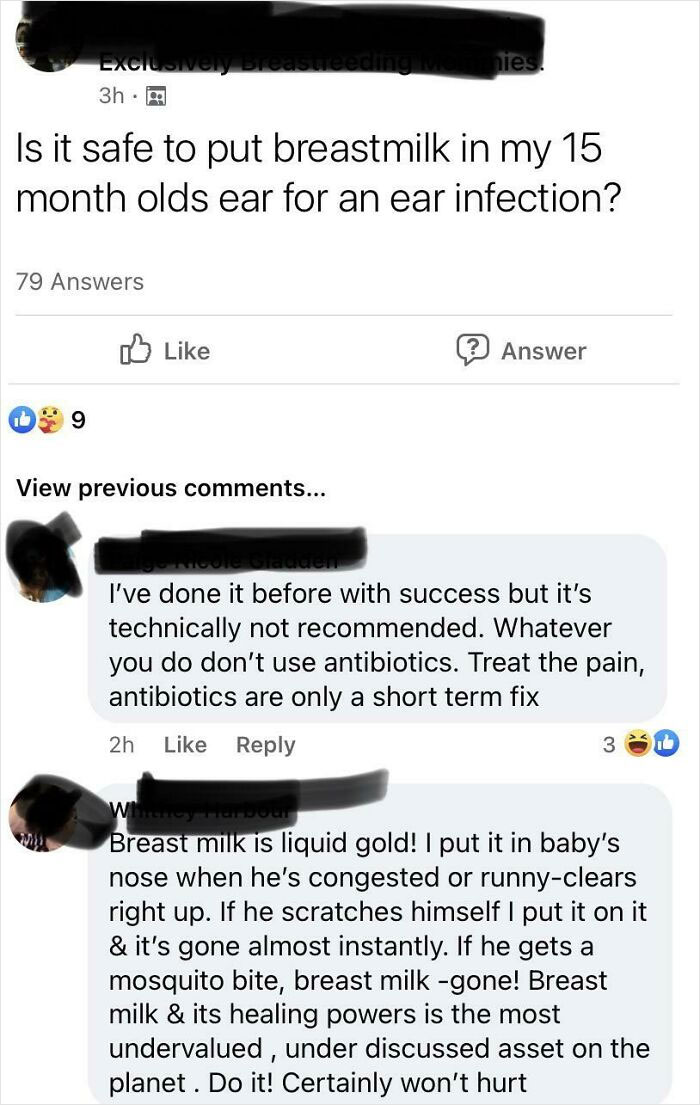This screenshot has width=700, height=1105.
Task: Click the thumbs-up reaction icon below the post
Action: [x=22, y=418]
